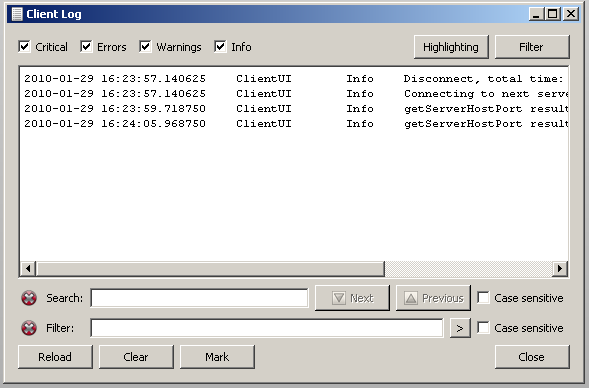
Task: Reload the client log
Action: point(55,357)
